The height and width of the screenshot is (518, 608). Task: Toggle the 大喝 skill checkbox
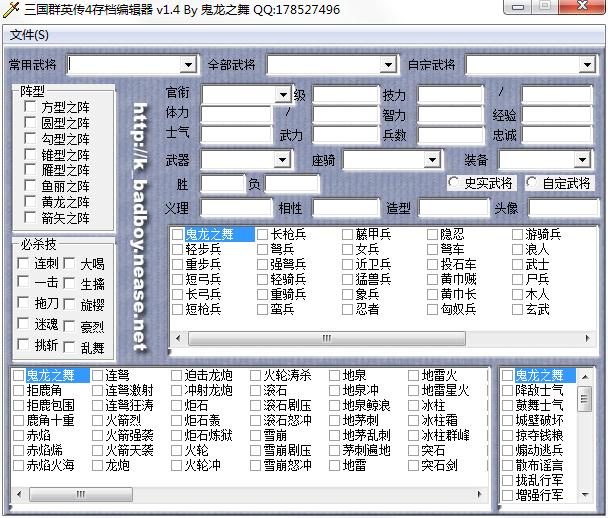point(69,264)
